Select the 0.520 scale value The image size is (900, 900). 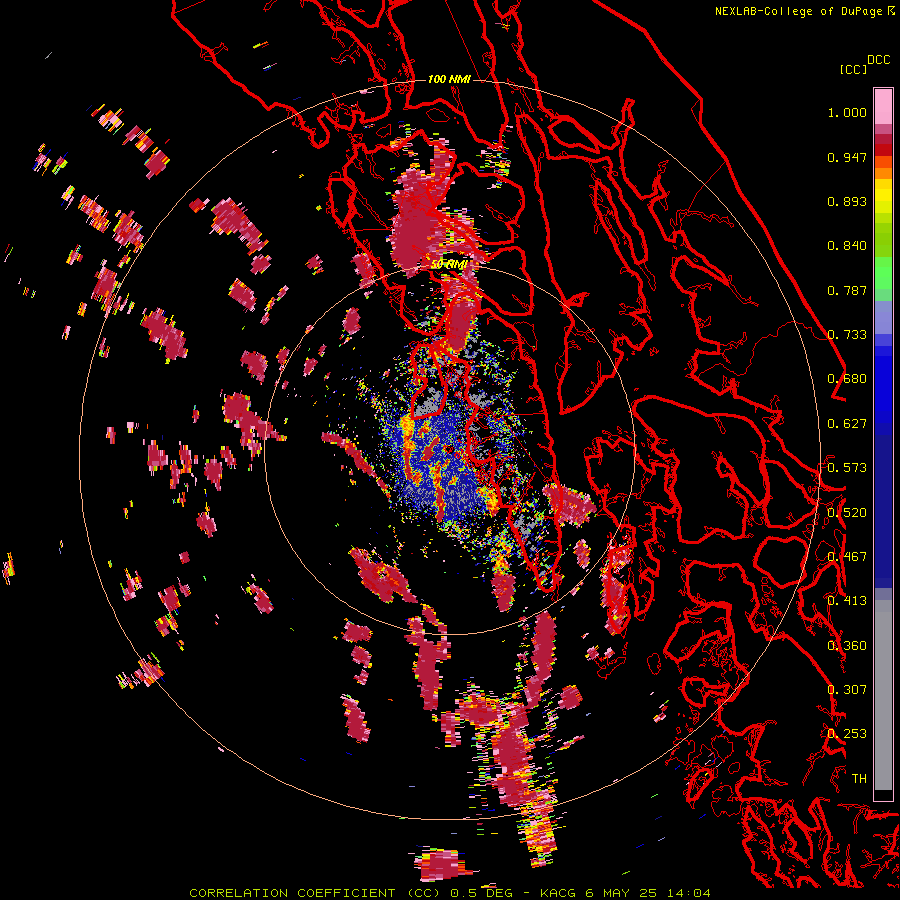(x=847, y=513)
